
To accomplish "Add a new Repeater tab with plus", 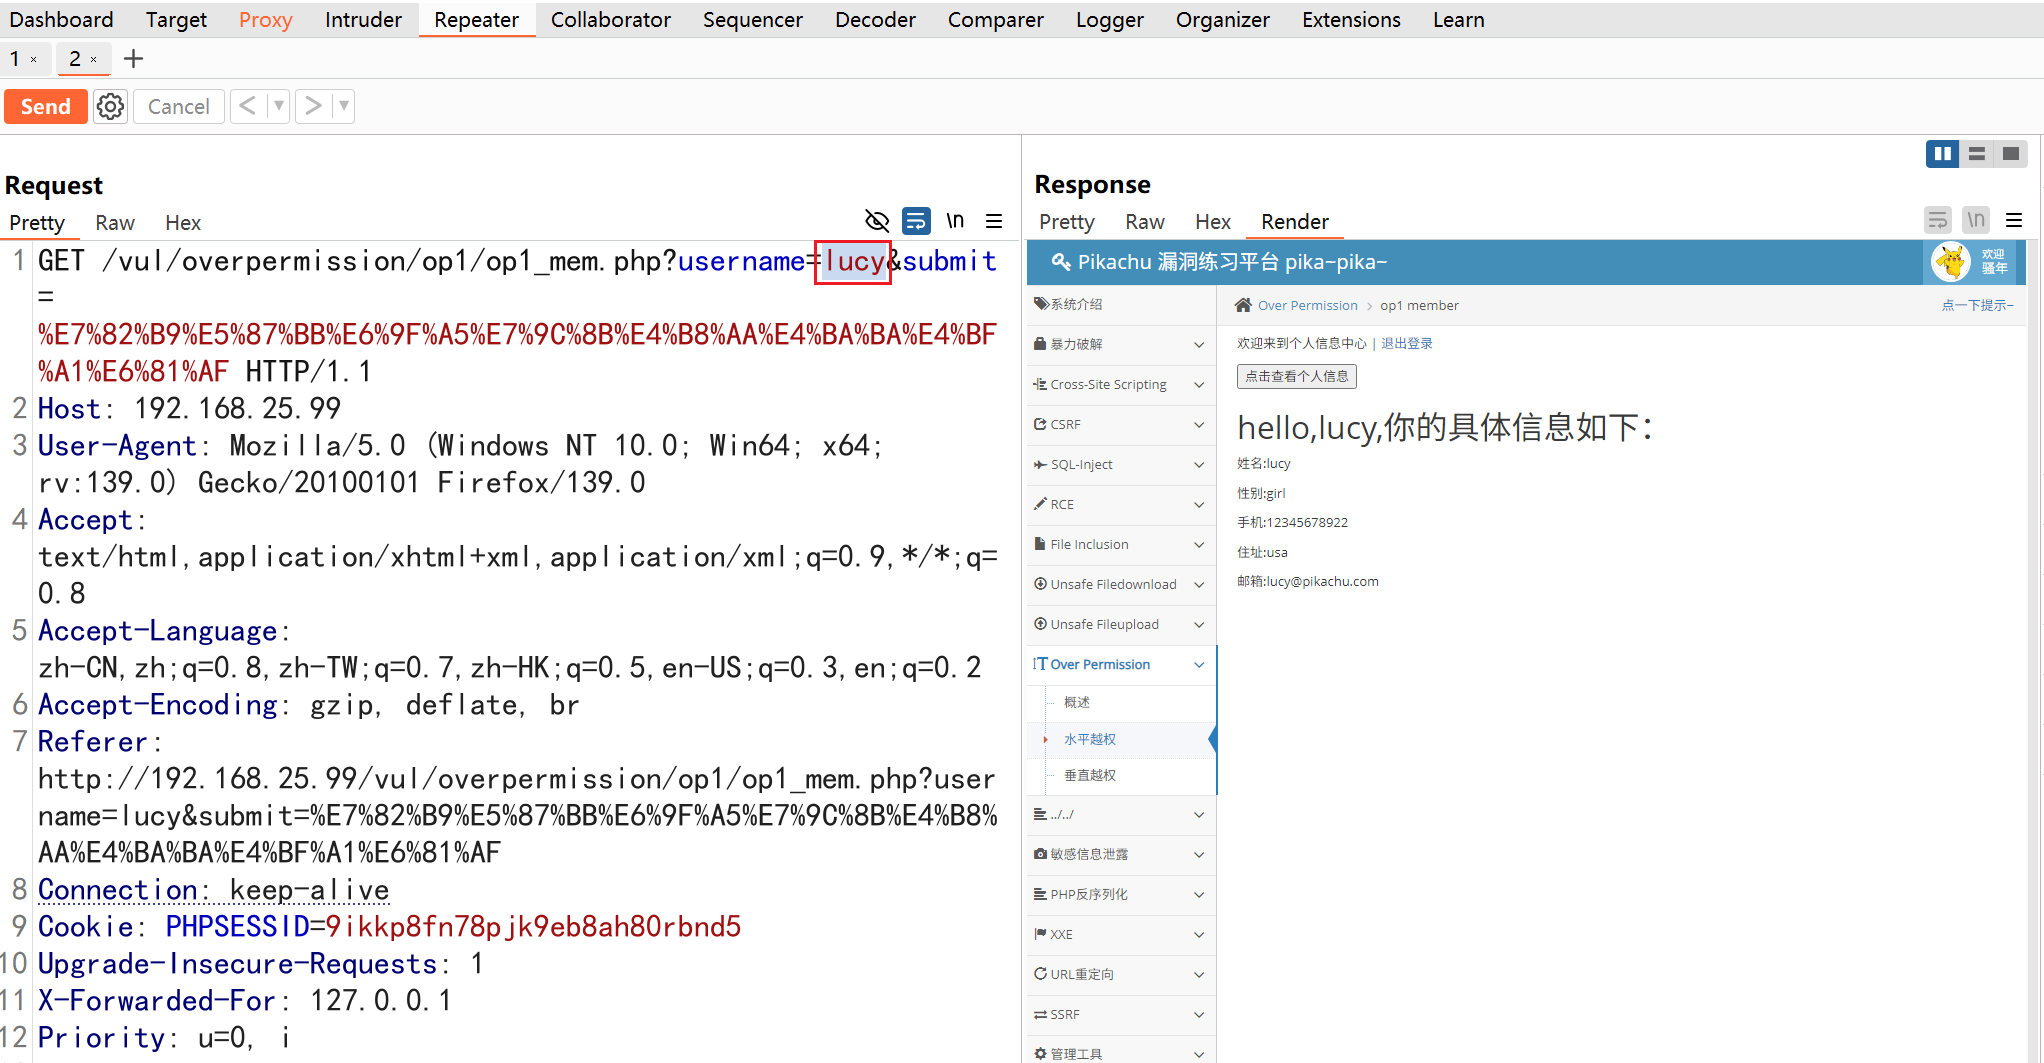I will pos(133,59).
